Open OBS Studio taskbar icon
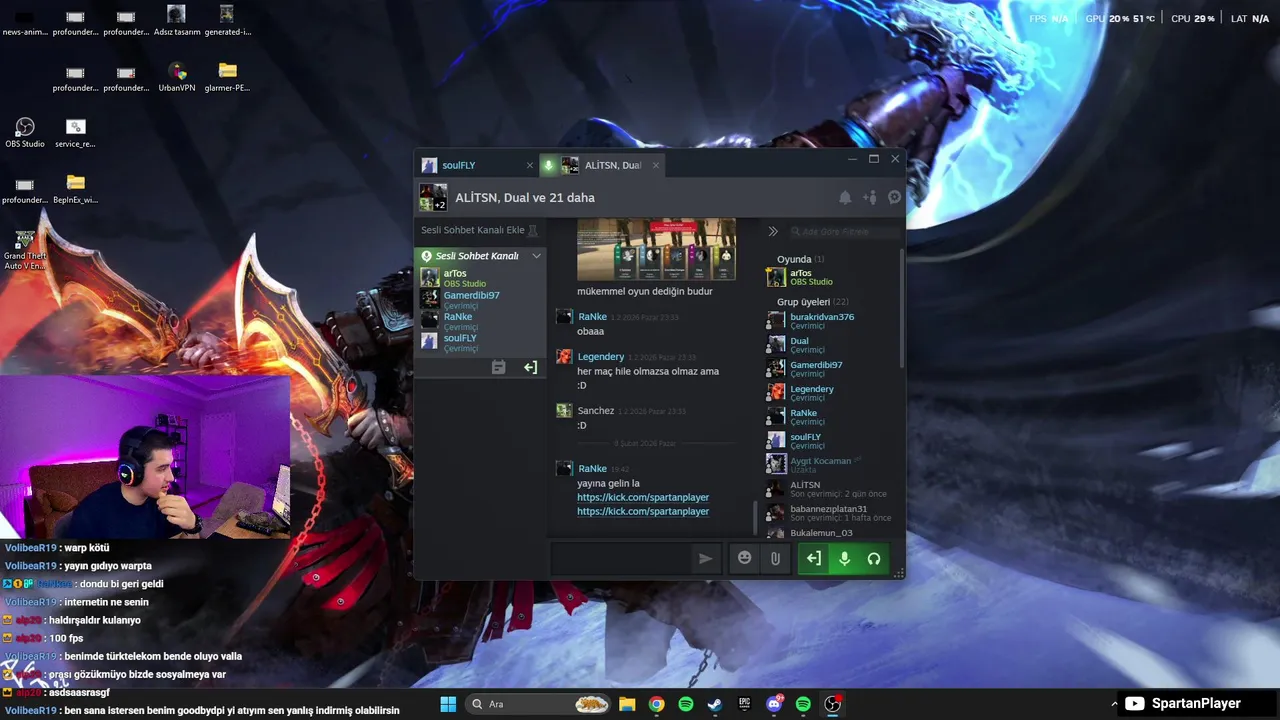Screen dimensions: 1280x720 point(833,704)
